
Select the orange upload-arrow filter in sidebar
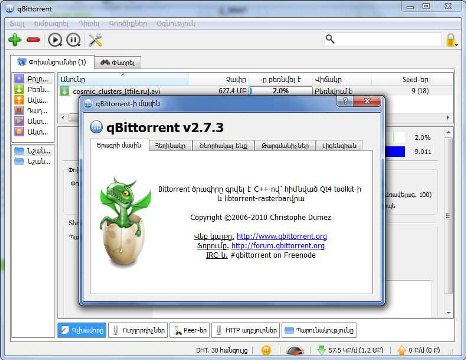click(33, 100)
